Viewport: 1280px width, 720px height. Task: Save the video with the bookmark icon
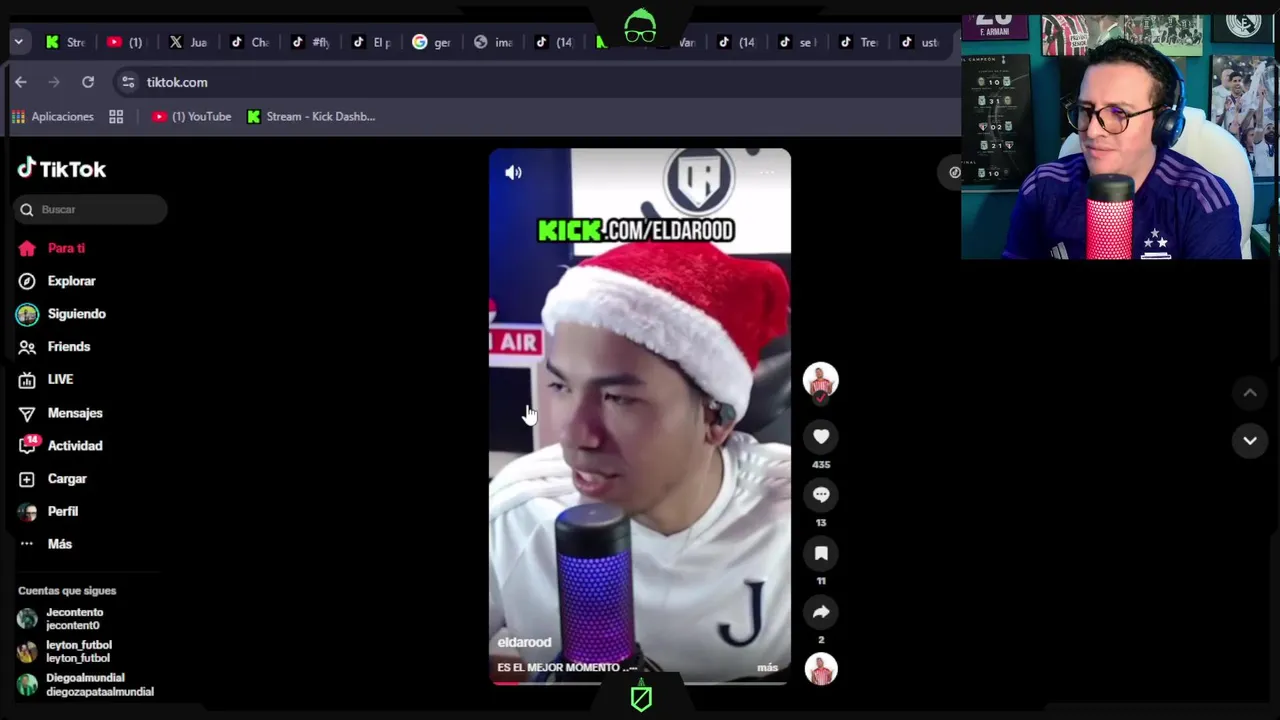[821, 553]
